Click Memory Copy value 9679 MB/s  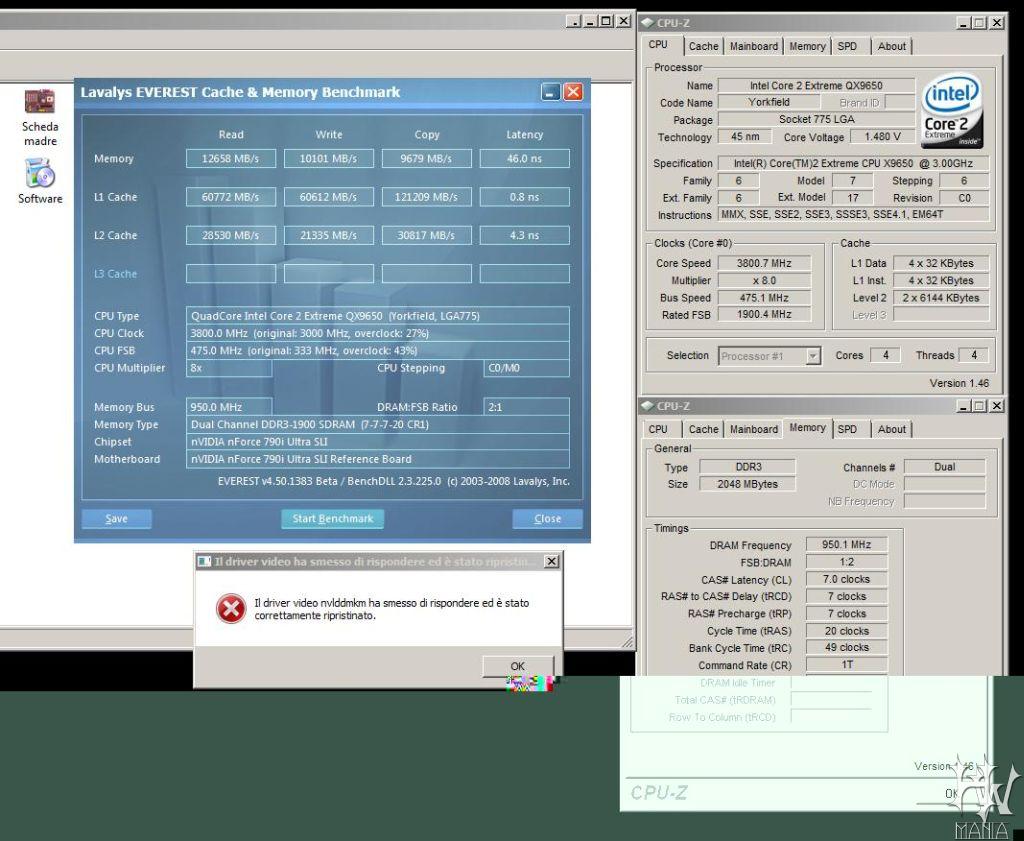[426, 159]
